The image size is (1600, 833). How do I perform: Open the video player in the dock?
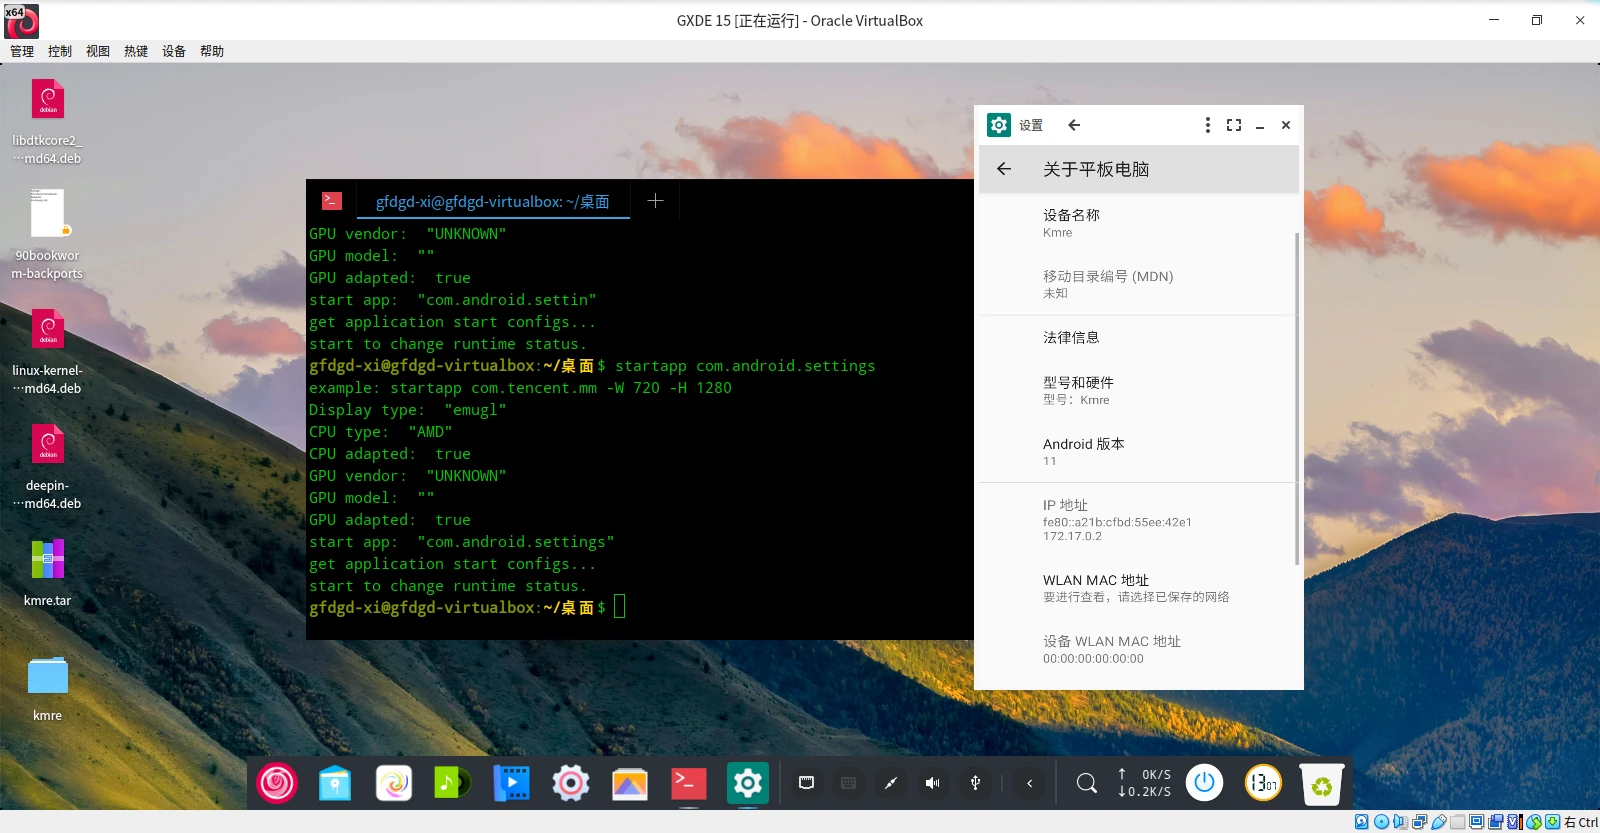click(511, 783)
